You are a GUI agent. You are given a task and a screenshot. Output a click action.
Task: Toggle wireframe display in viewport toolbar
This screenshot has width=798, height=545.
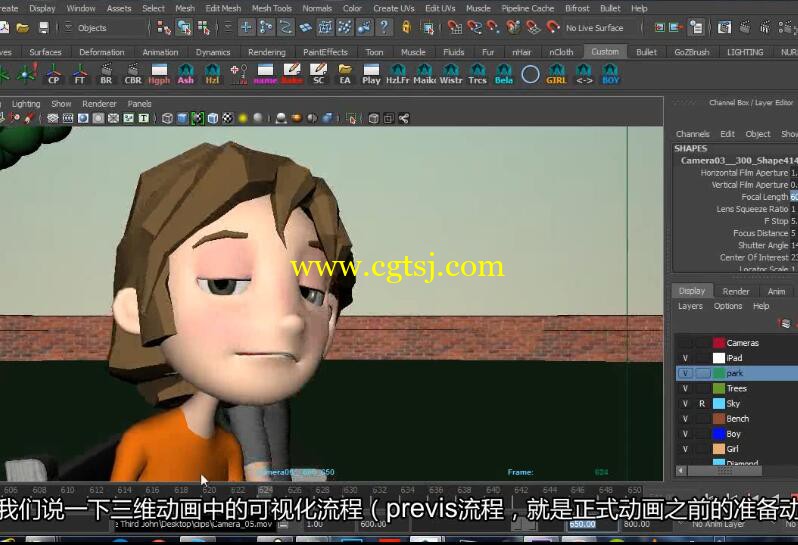pyautogui.click(x=167, y=119)
